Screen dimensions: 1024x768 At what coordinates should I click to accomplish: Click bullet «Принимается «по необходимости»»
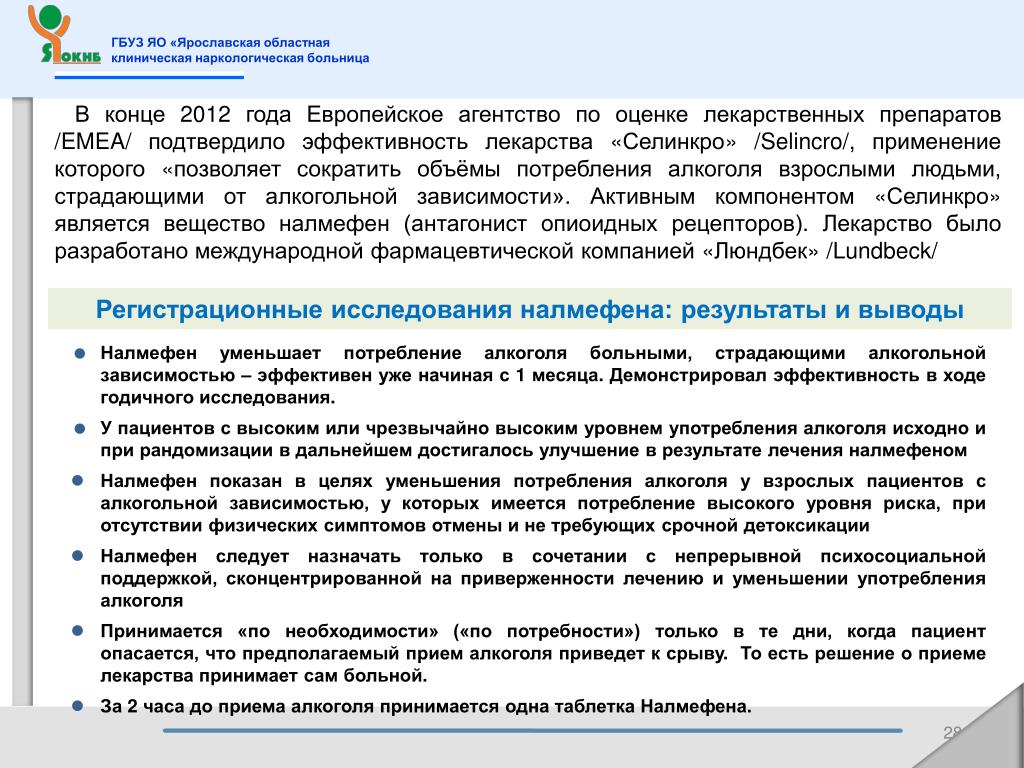click(543, 632)
